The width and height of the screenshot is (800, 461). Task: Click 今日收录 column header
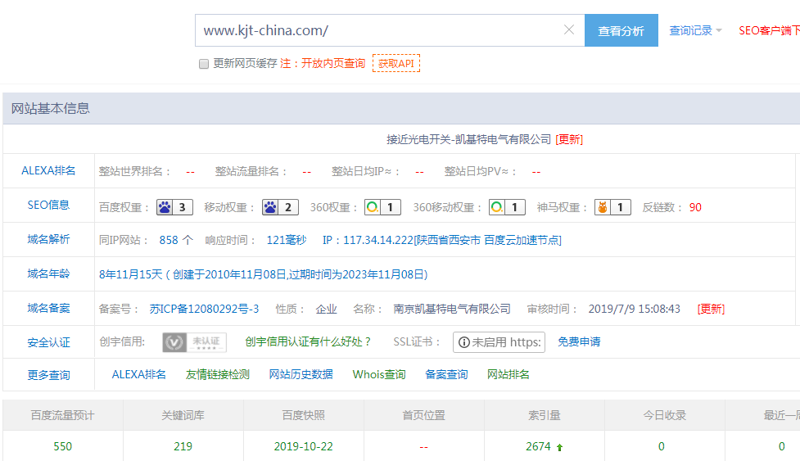pos(664,416)
